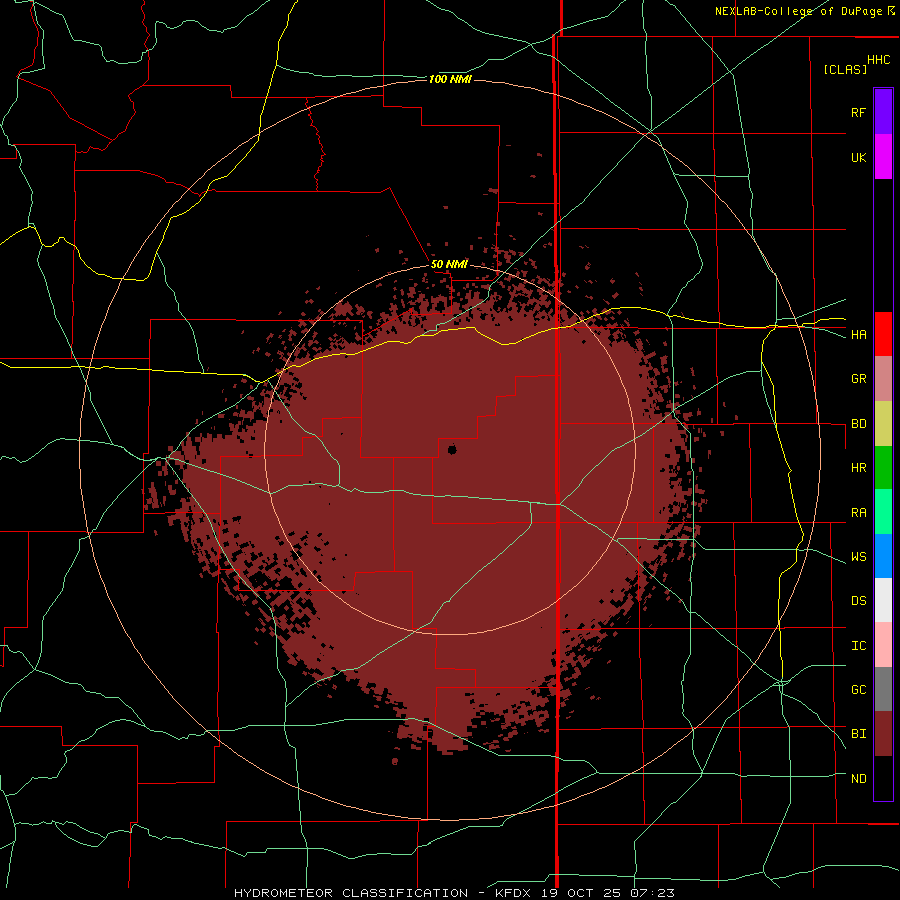Click the IC light-pink legend swatch
Viewport: 900px width, 900px height.
point(883,645)
